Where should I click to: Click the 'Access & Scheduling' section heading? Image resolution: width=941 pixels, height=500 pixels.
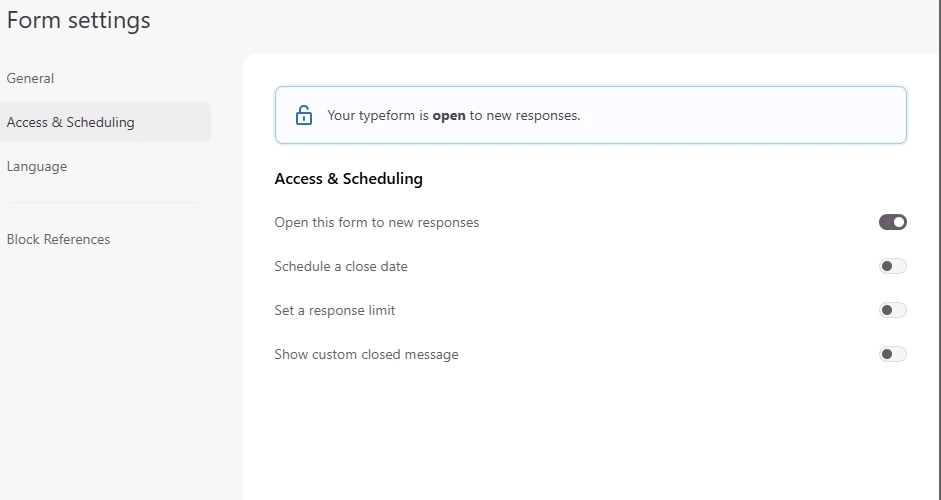click(x=348, y=179)
